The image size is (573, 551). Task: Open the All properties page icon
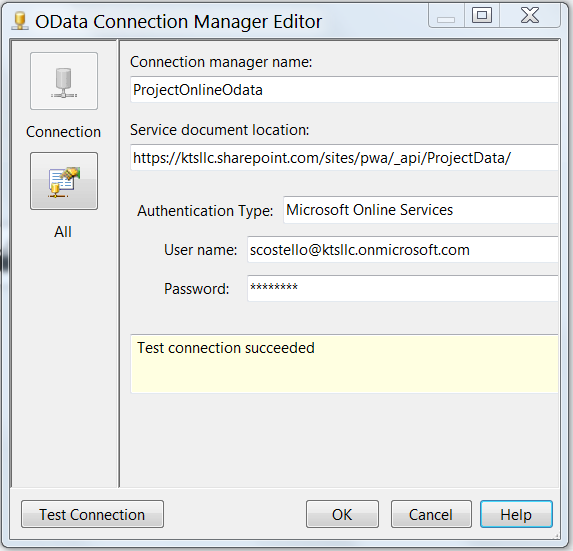point(64,181)
